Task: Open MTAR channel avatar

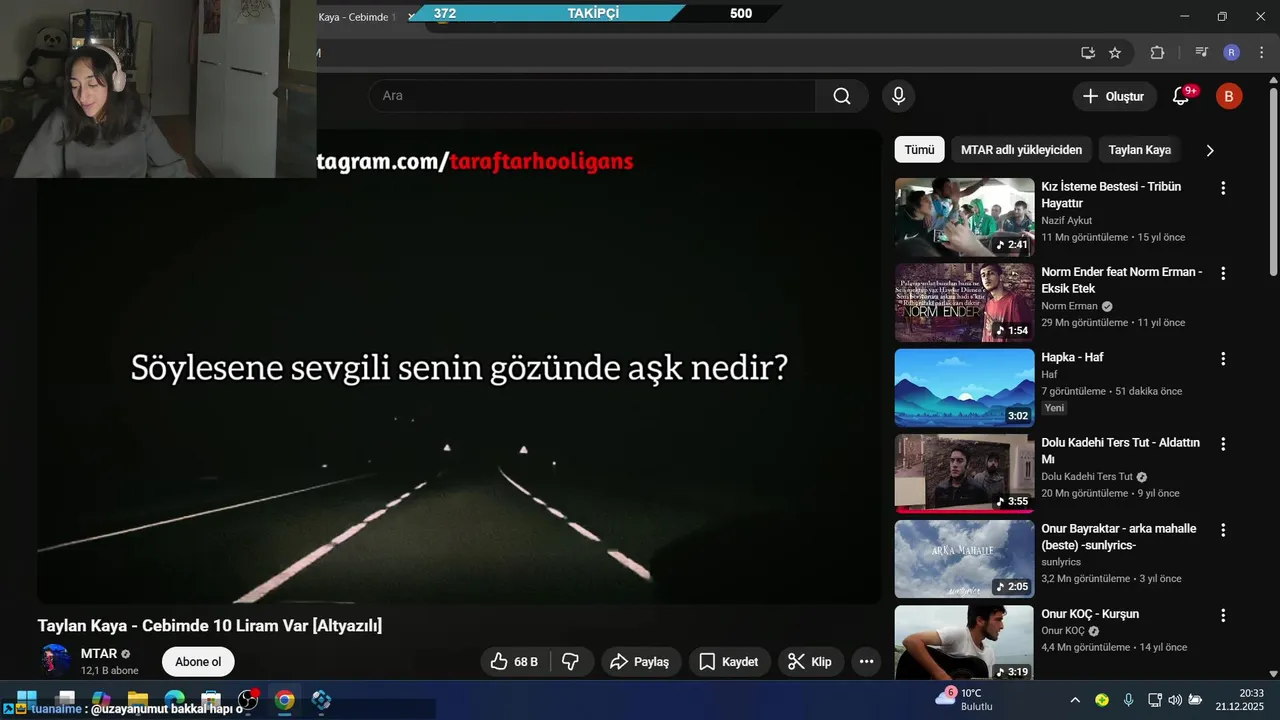Action: coord(55,660)
